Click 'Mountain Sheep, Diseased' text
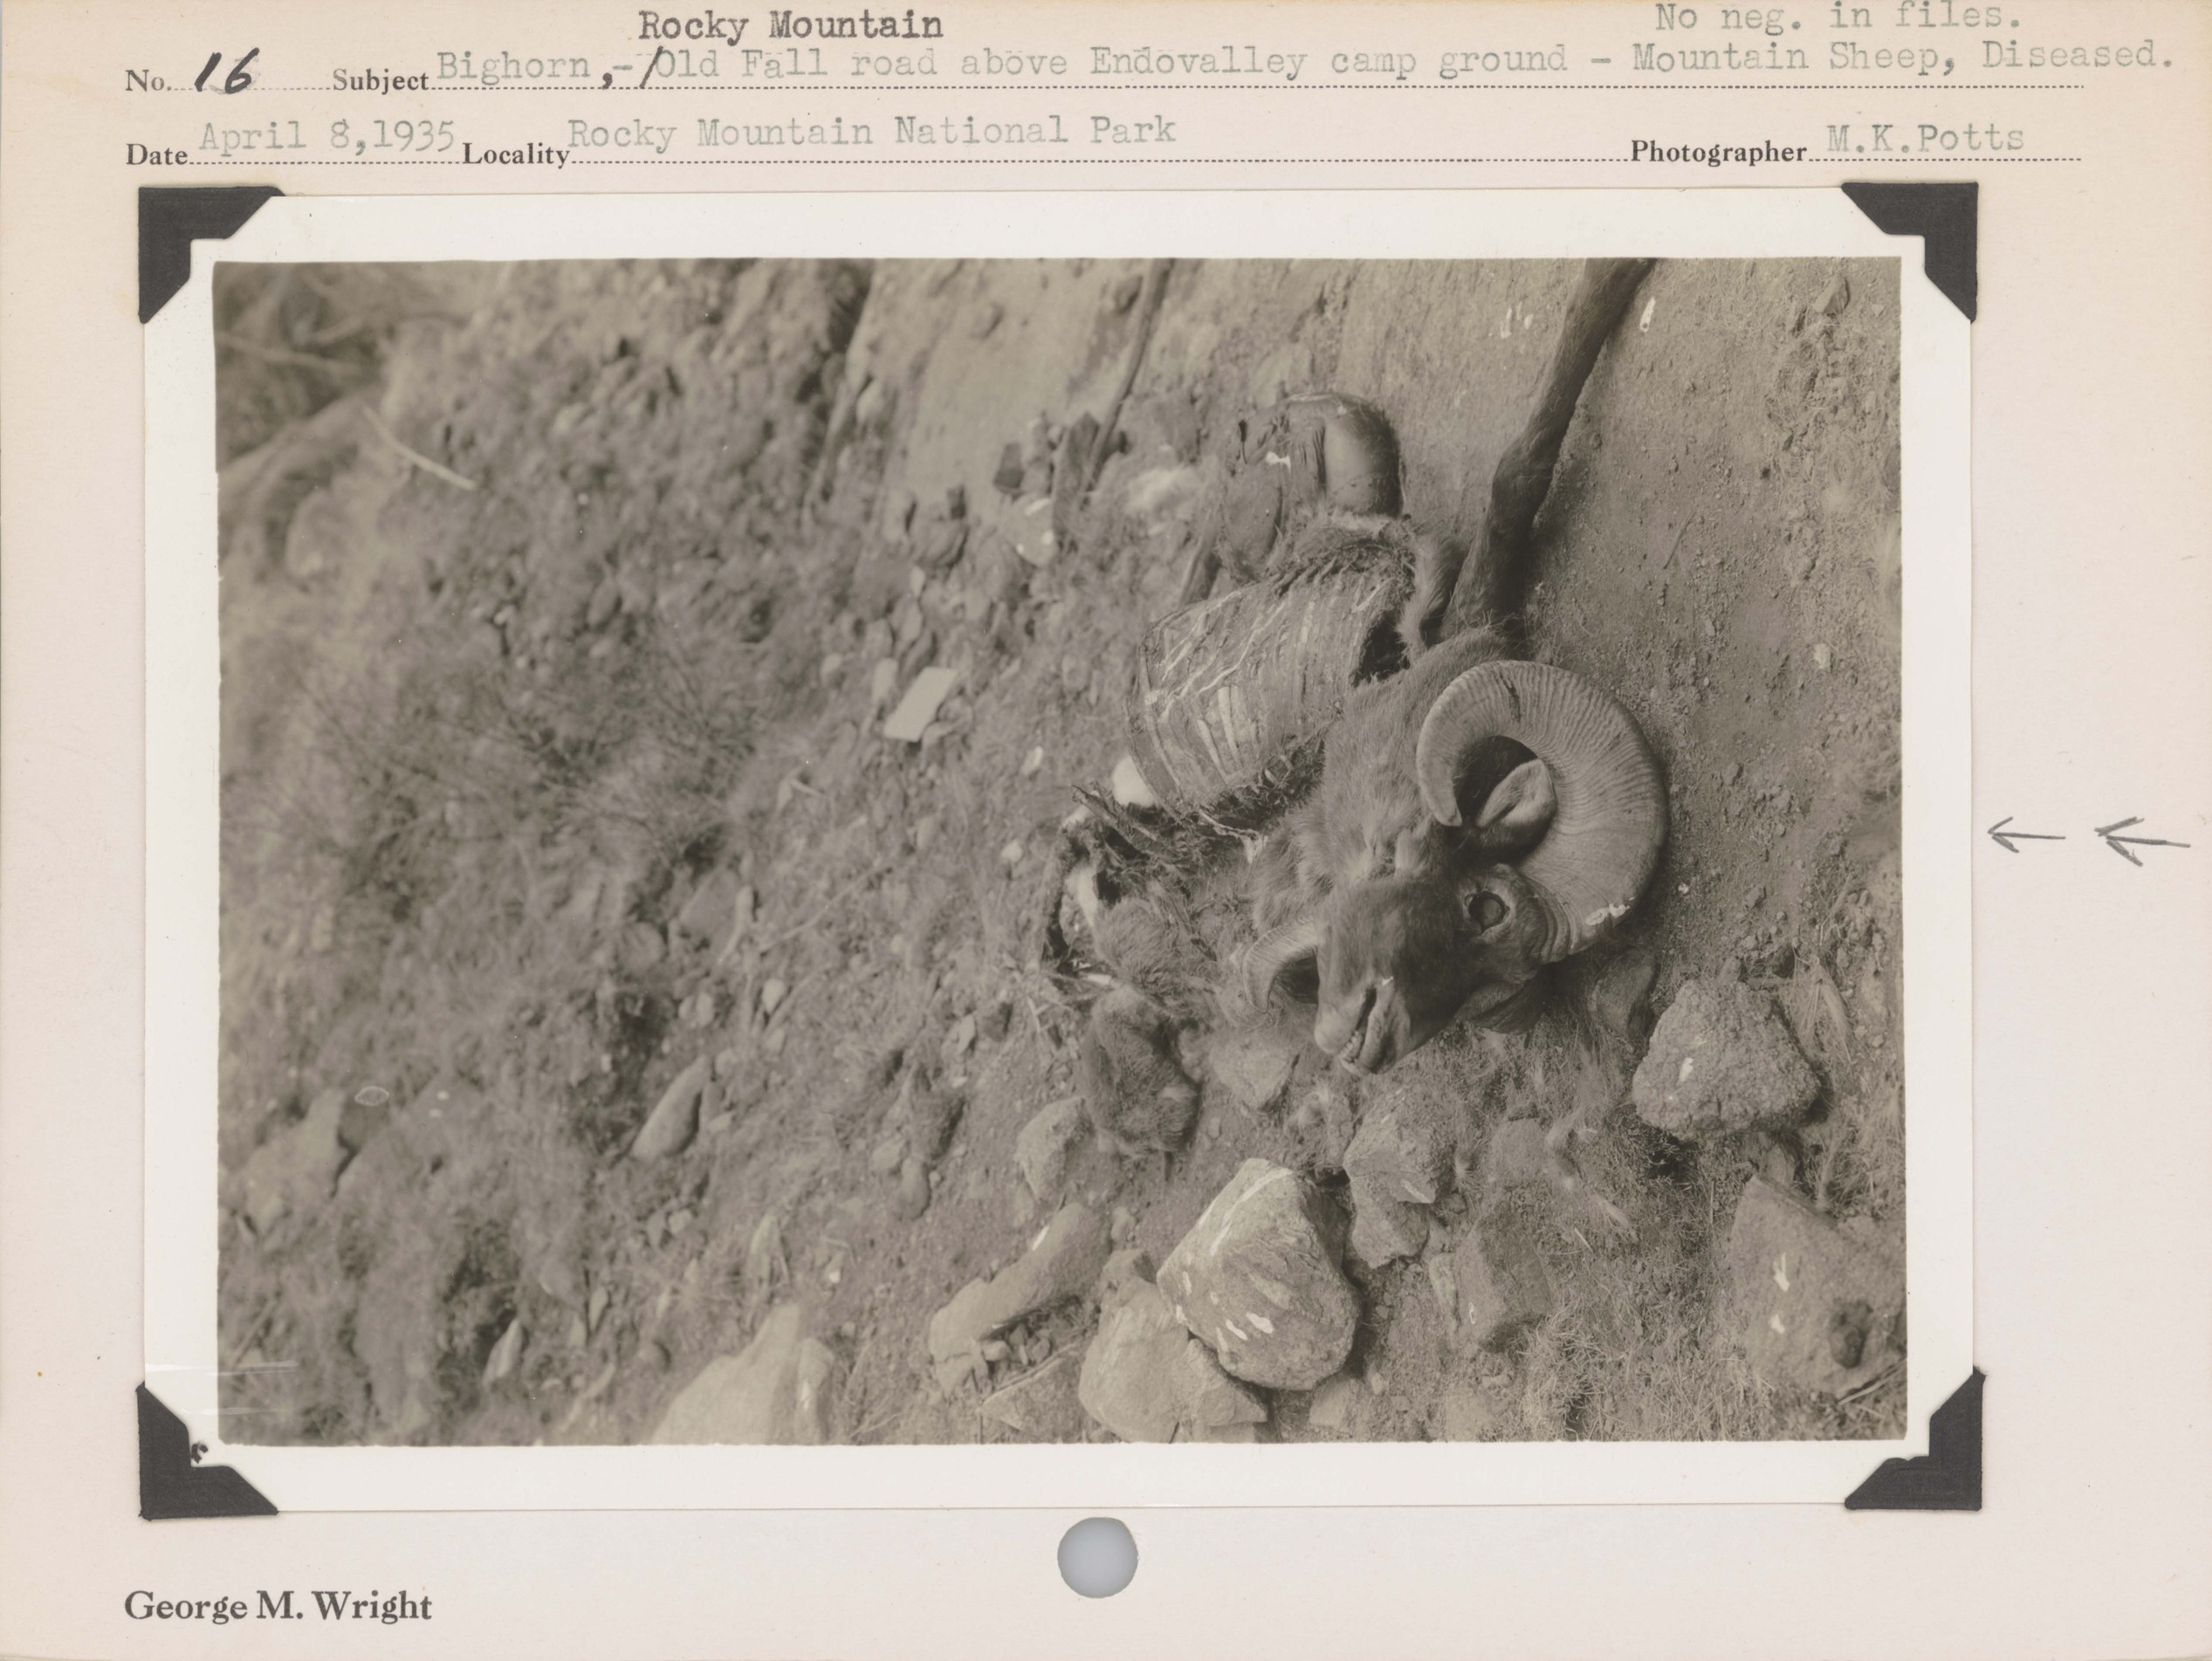 point(1900,56)
